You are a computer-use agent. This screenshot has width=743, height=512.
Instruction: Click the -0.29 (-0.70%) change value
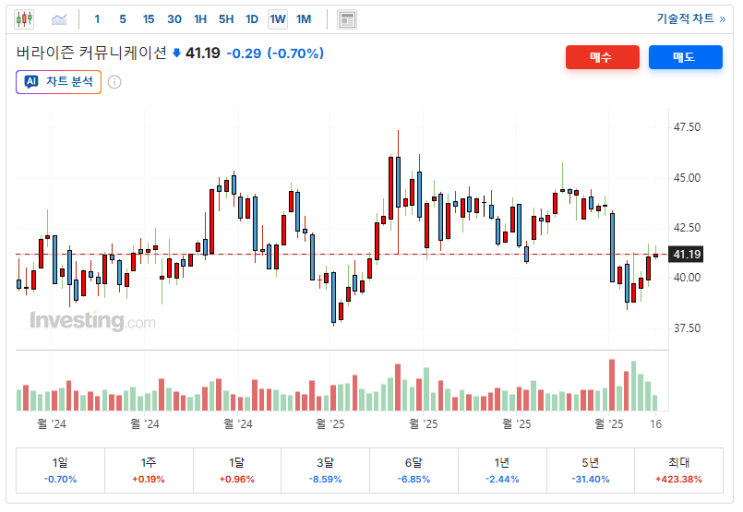[x=275, y=53]
